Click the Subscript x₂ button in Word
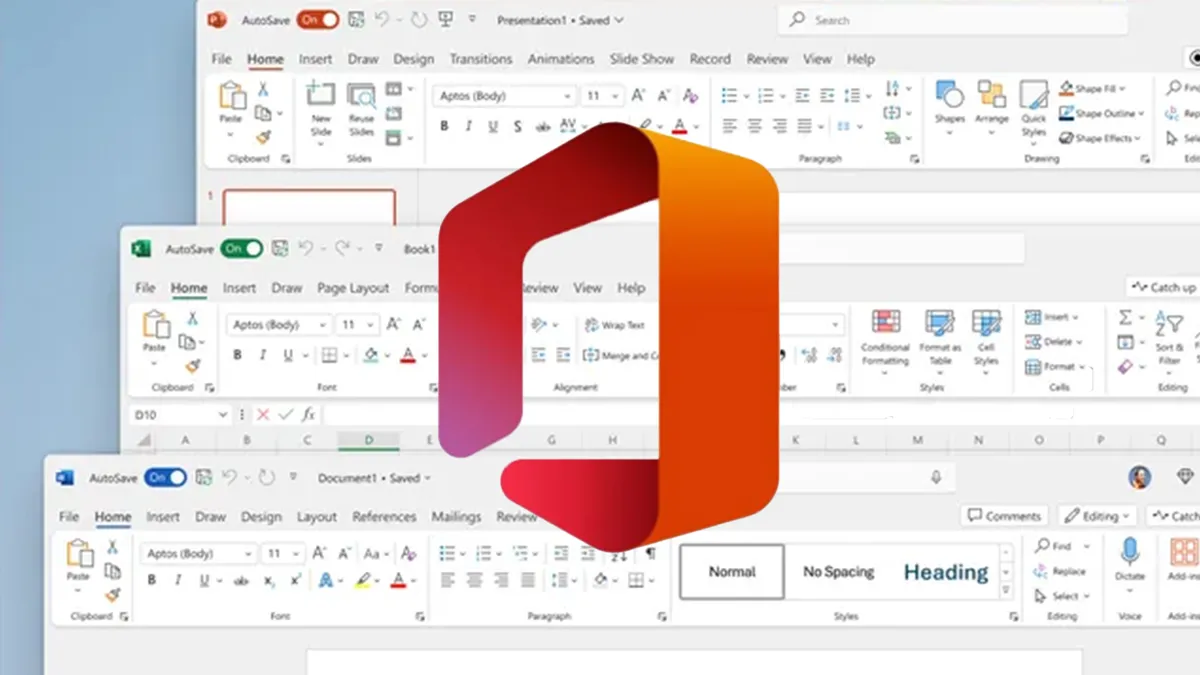The height and width of the screenshot is (675, 1200). click(270, 581)
